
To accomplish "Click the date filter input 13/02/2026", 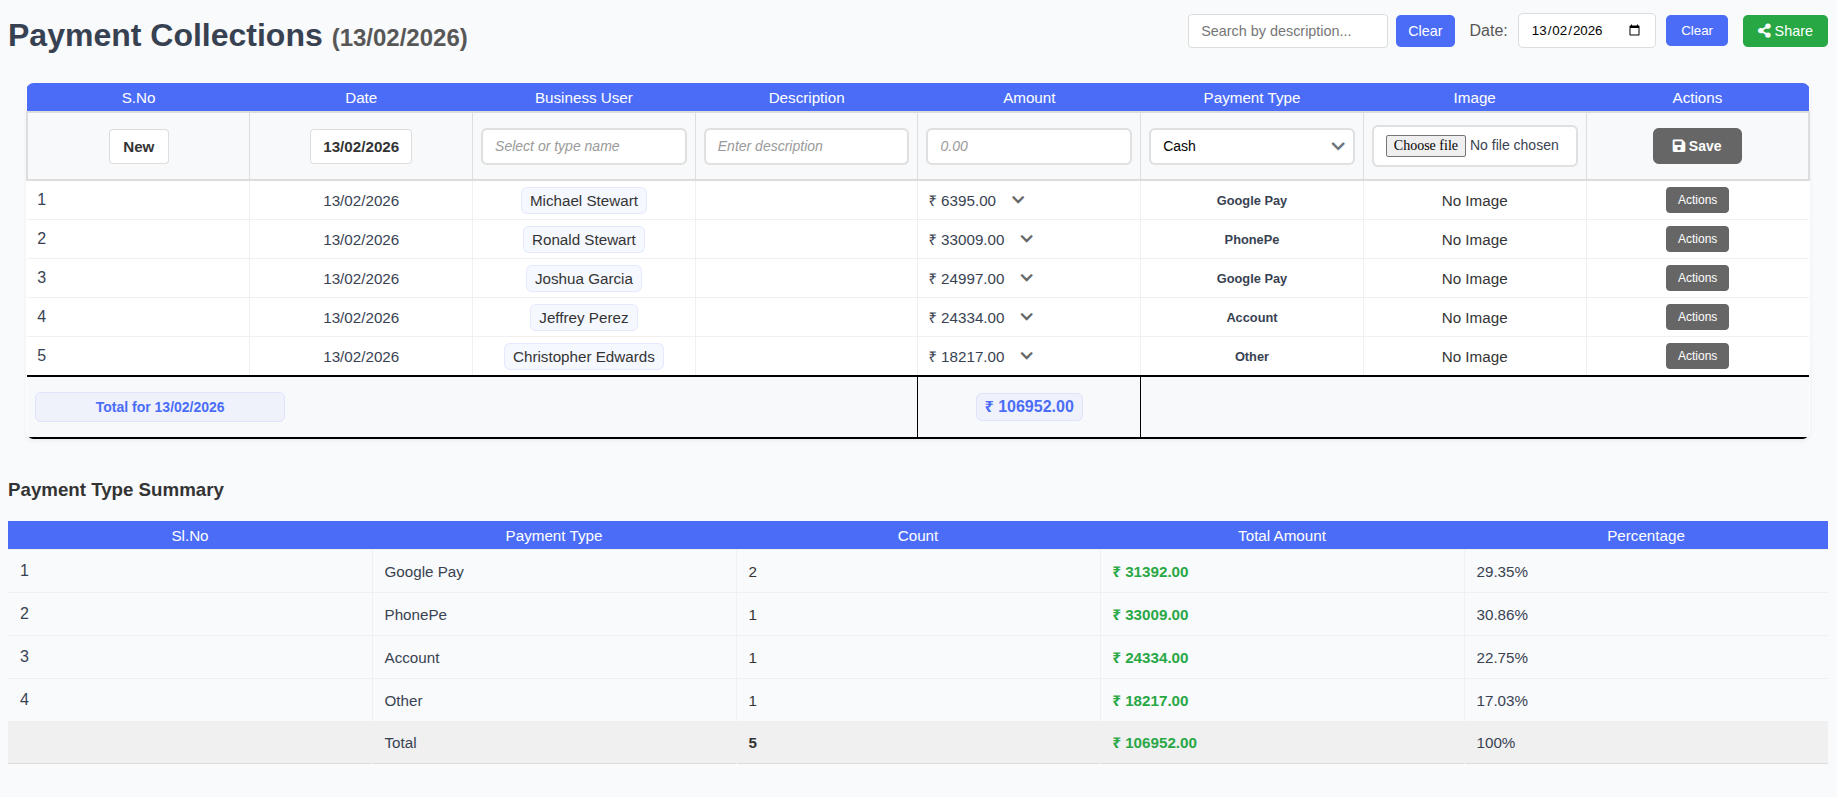I will 1586,31.
